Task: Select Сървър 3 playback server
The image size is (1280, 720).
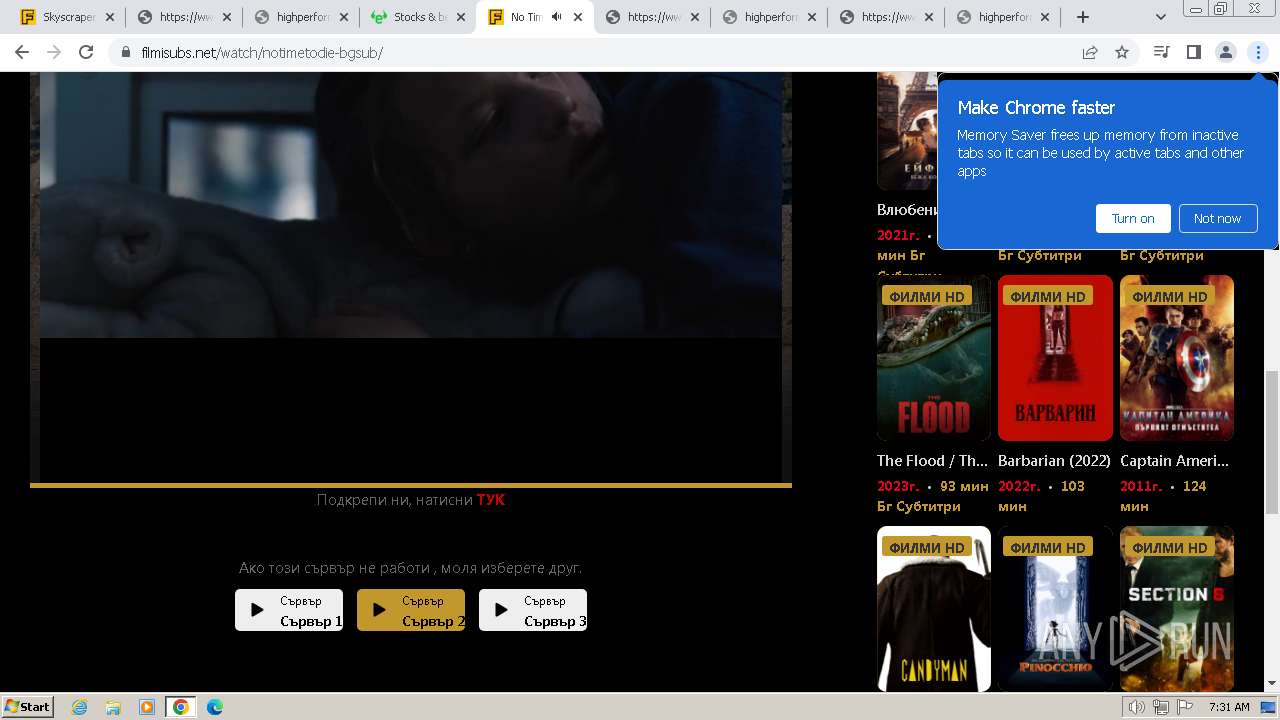Action: (533, 610)
